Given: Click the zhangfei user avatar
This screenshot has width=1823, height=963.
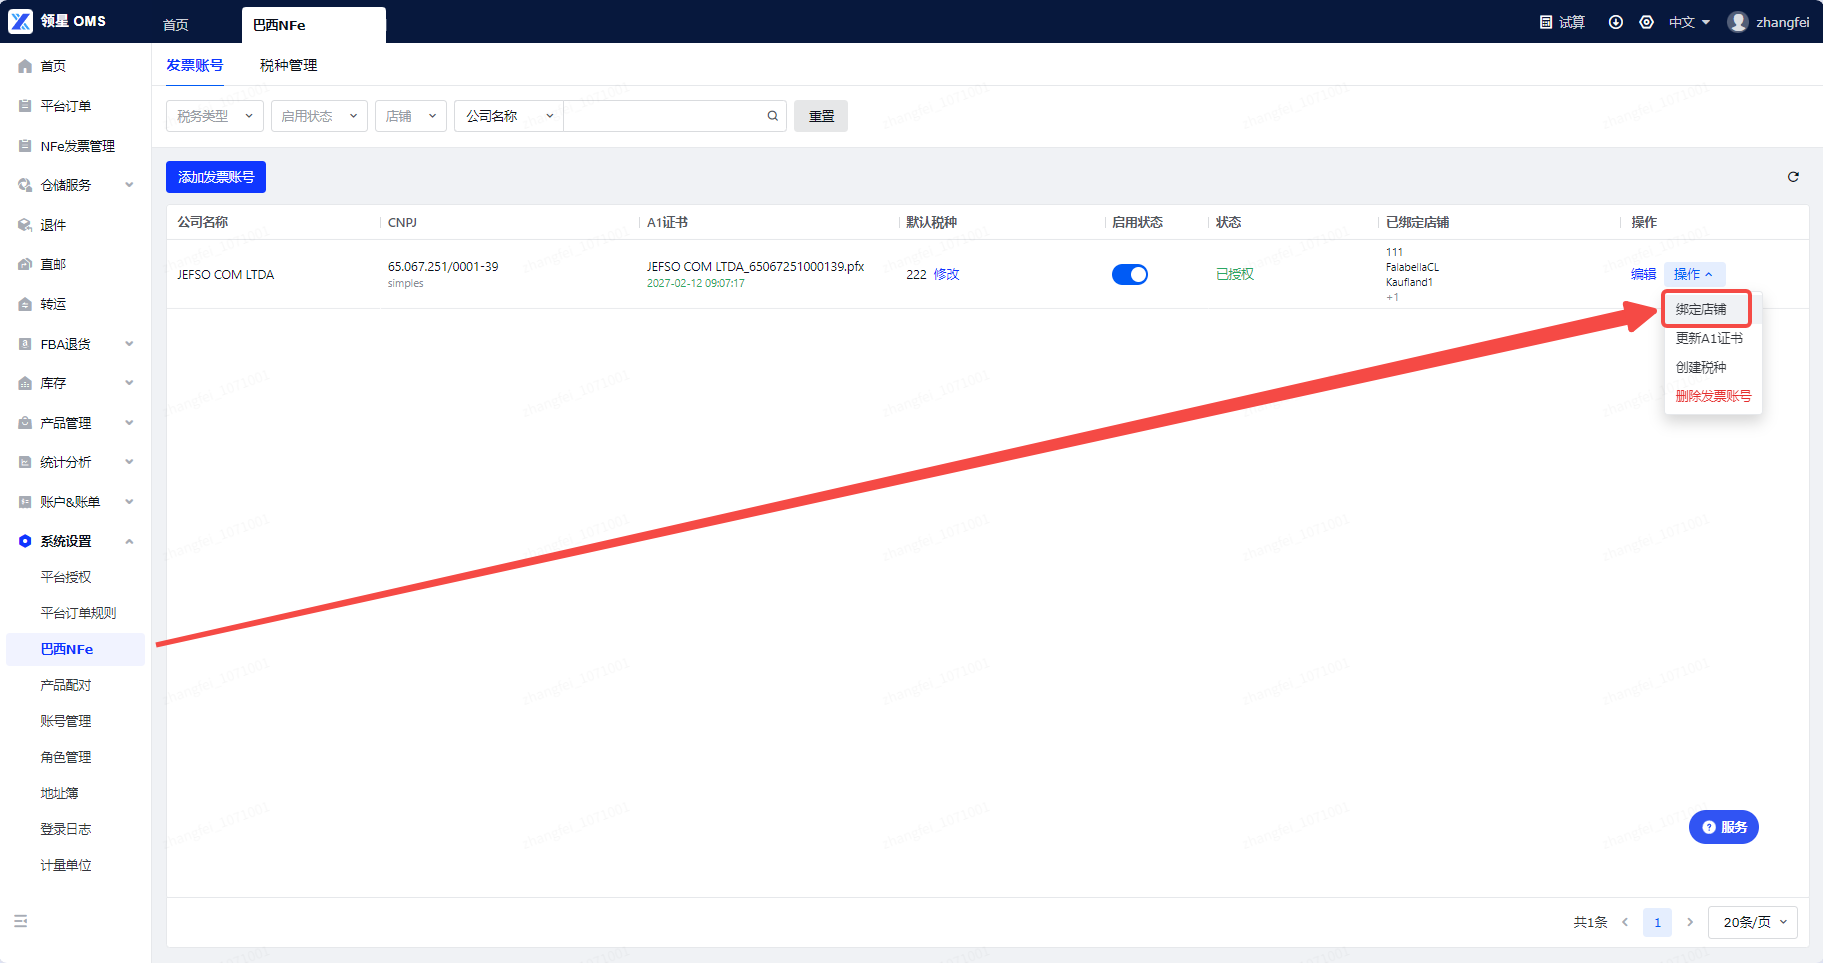Looking at the screenshot, I should (x=1738, y=22).
